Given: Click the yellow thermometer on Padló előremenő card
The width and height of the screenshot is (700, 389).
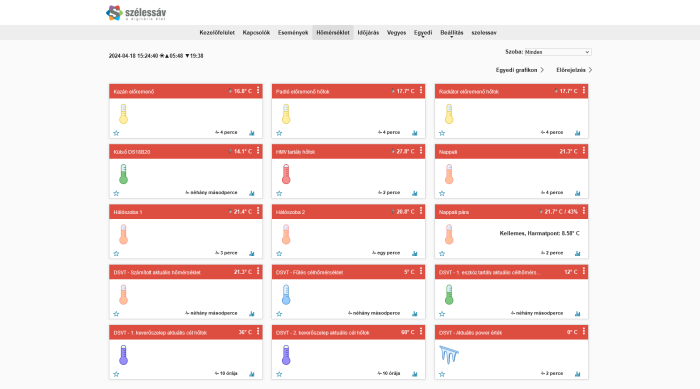Looking at the screenshot, I should tap(286, 114).
